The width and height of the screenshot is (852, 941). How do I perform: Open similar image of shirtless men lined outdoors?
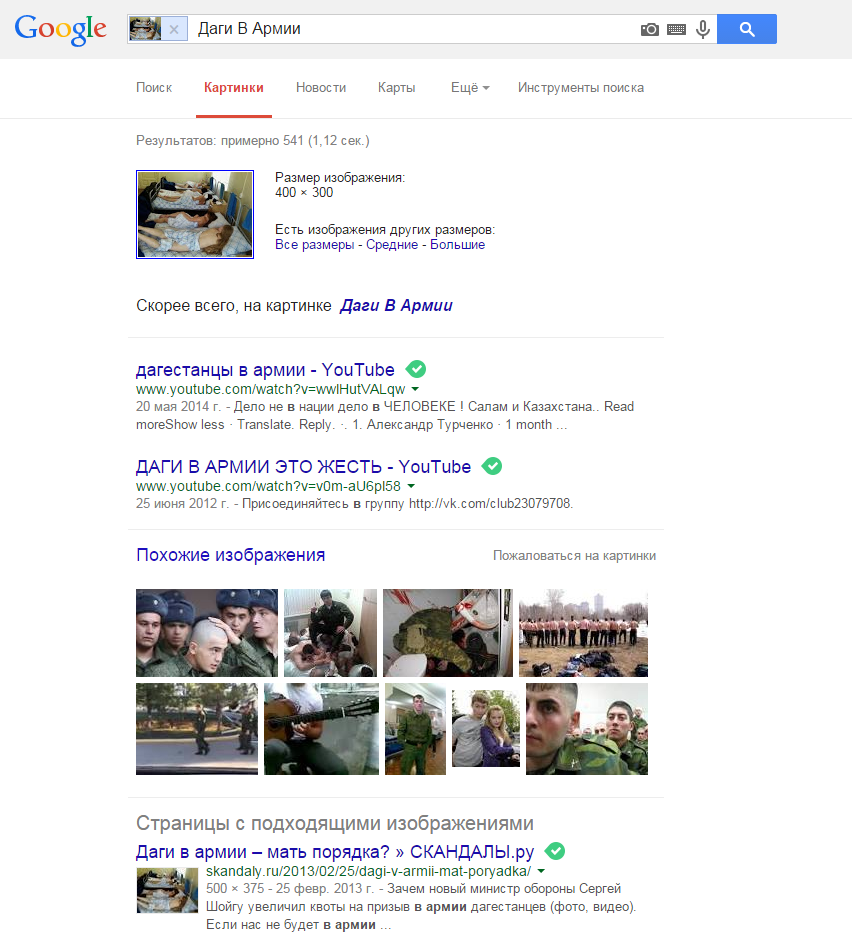coord(583,633)
